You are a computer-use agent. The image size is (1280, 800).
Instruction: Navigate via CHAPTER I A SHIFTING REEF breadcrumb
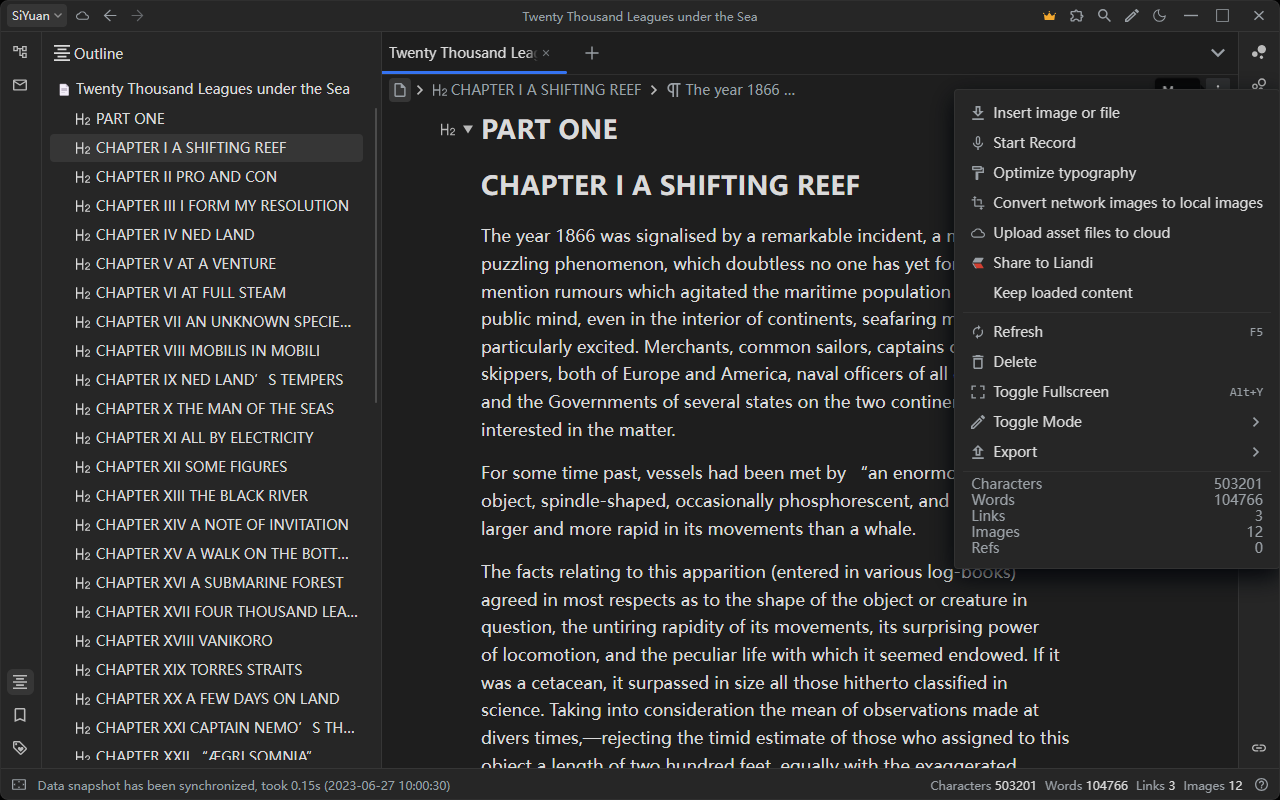[535, 89]
